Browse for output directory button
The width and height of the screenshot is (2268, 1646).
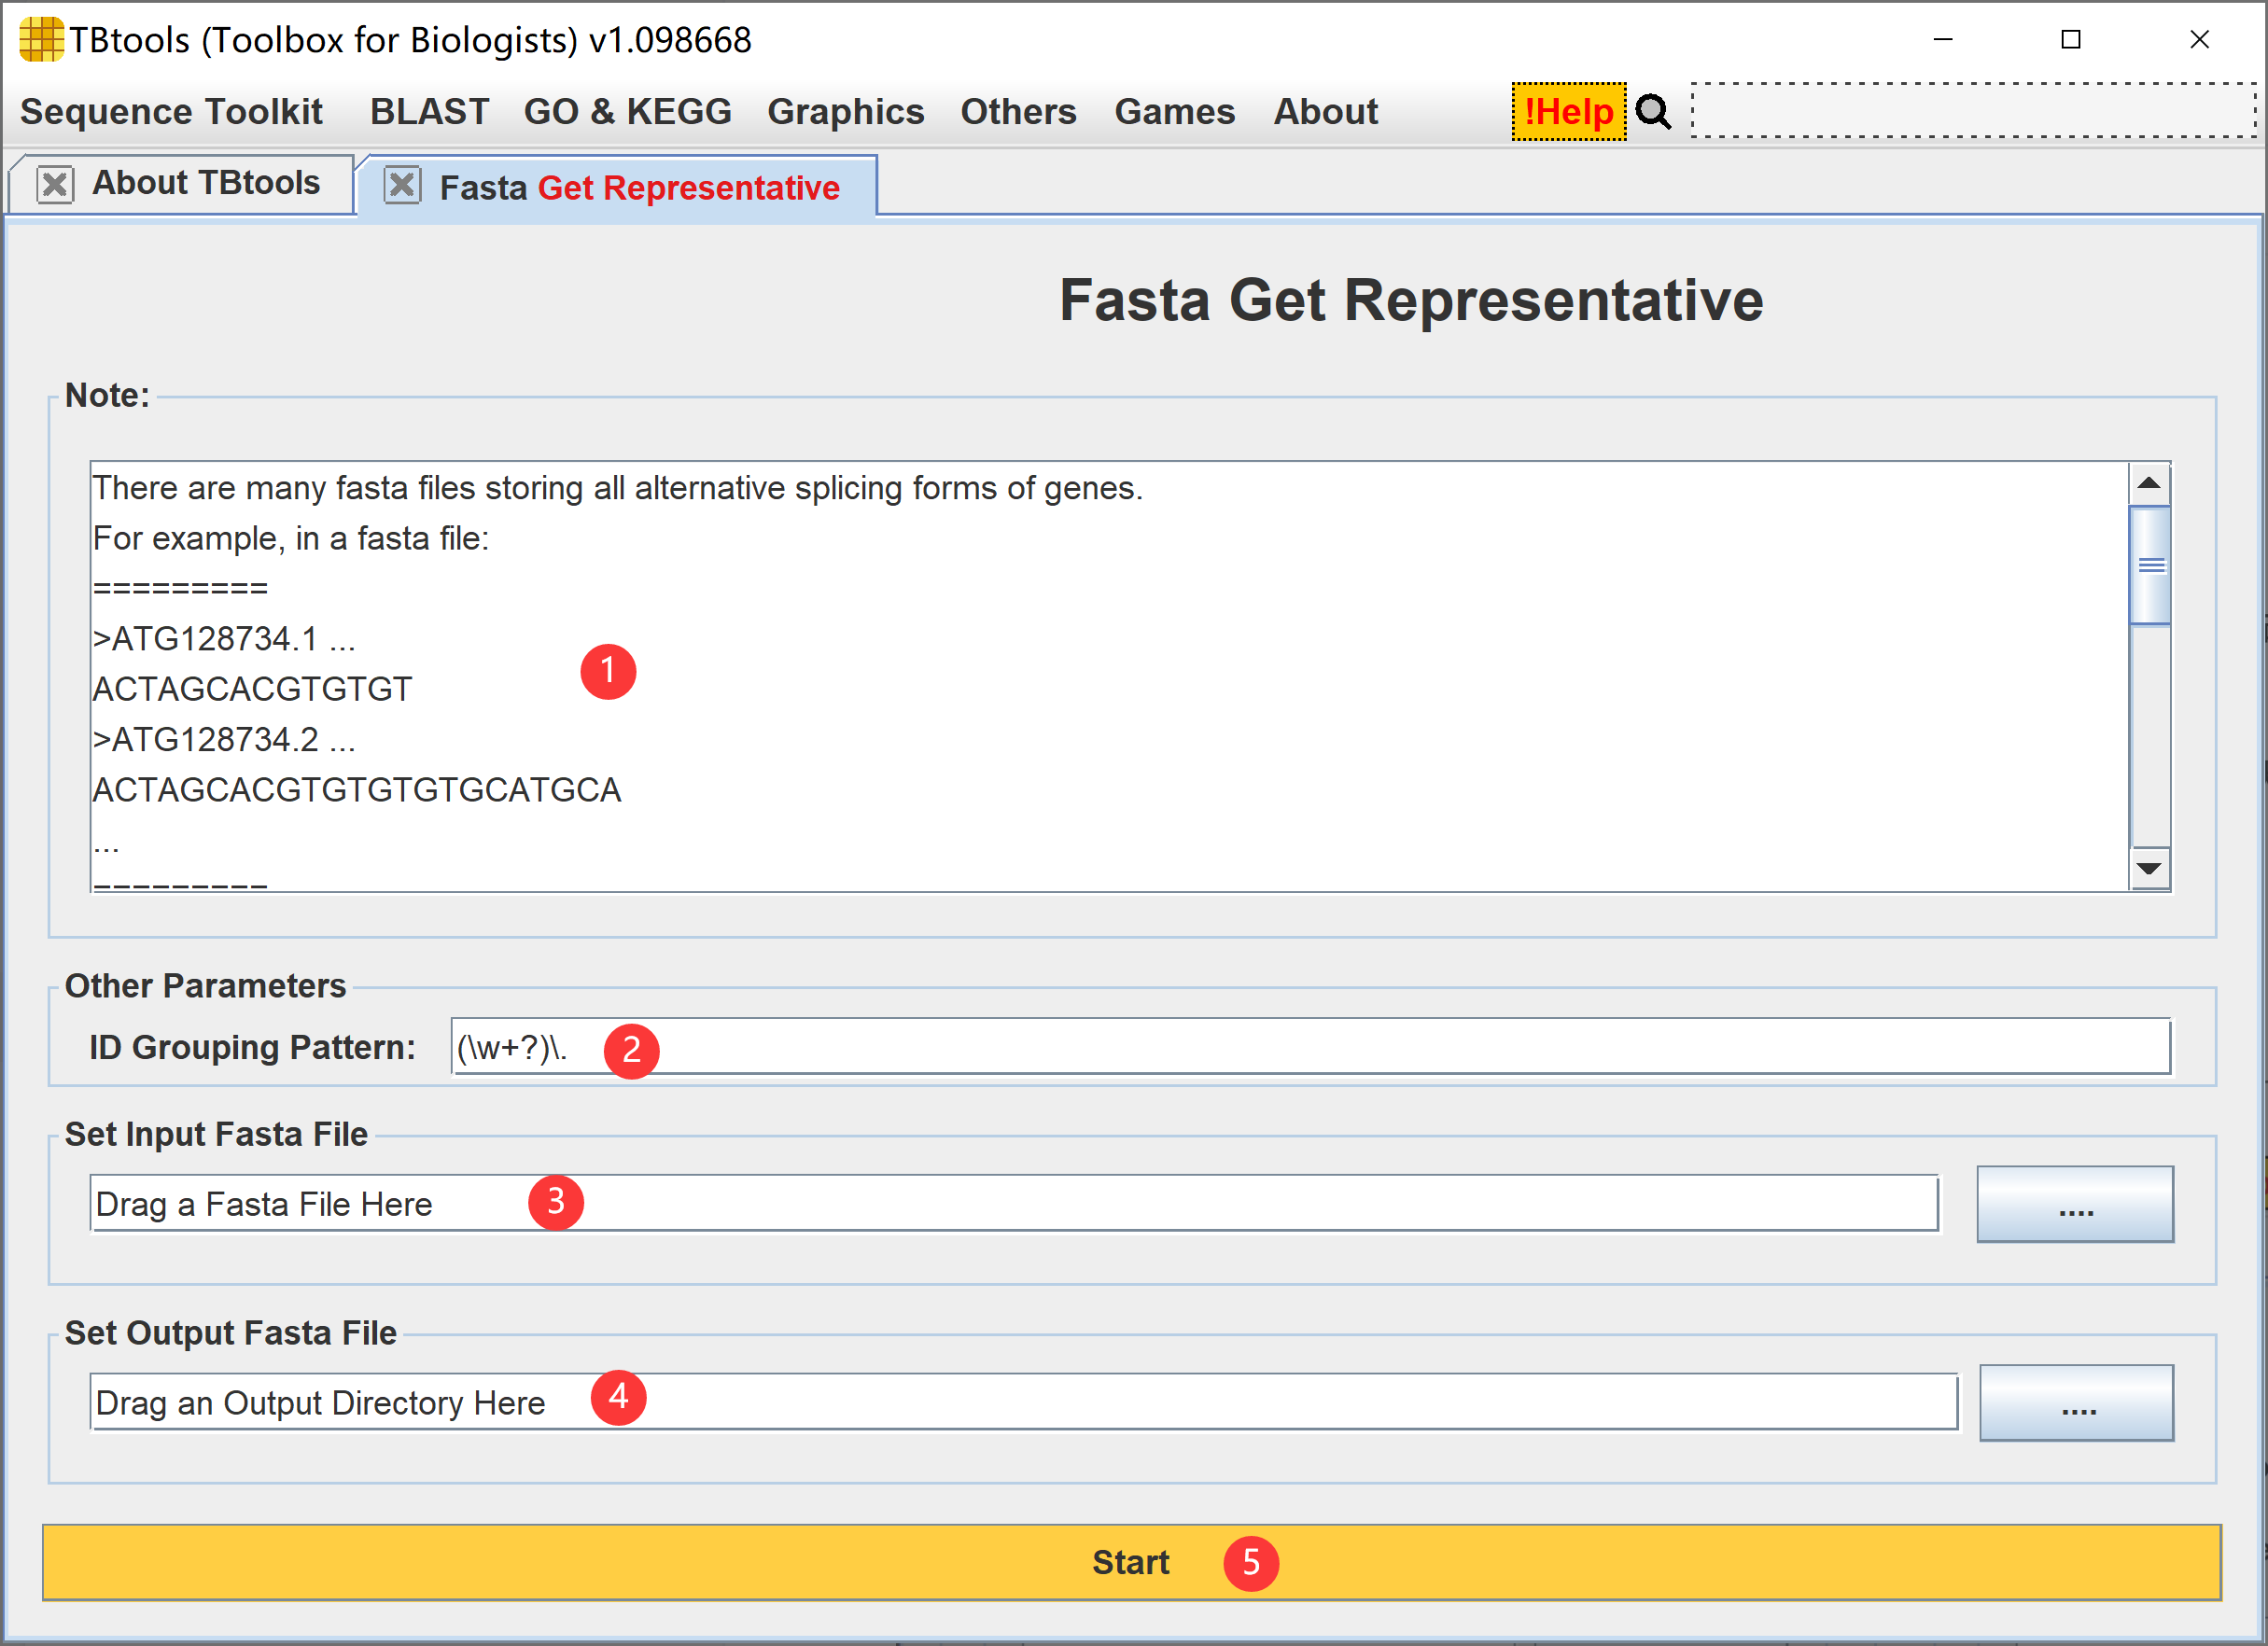(2076, 1403)
